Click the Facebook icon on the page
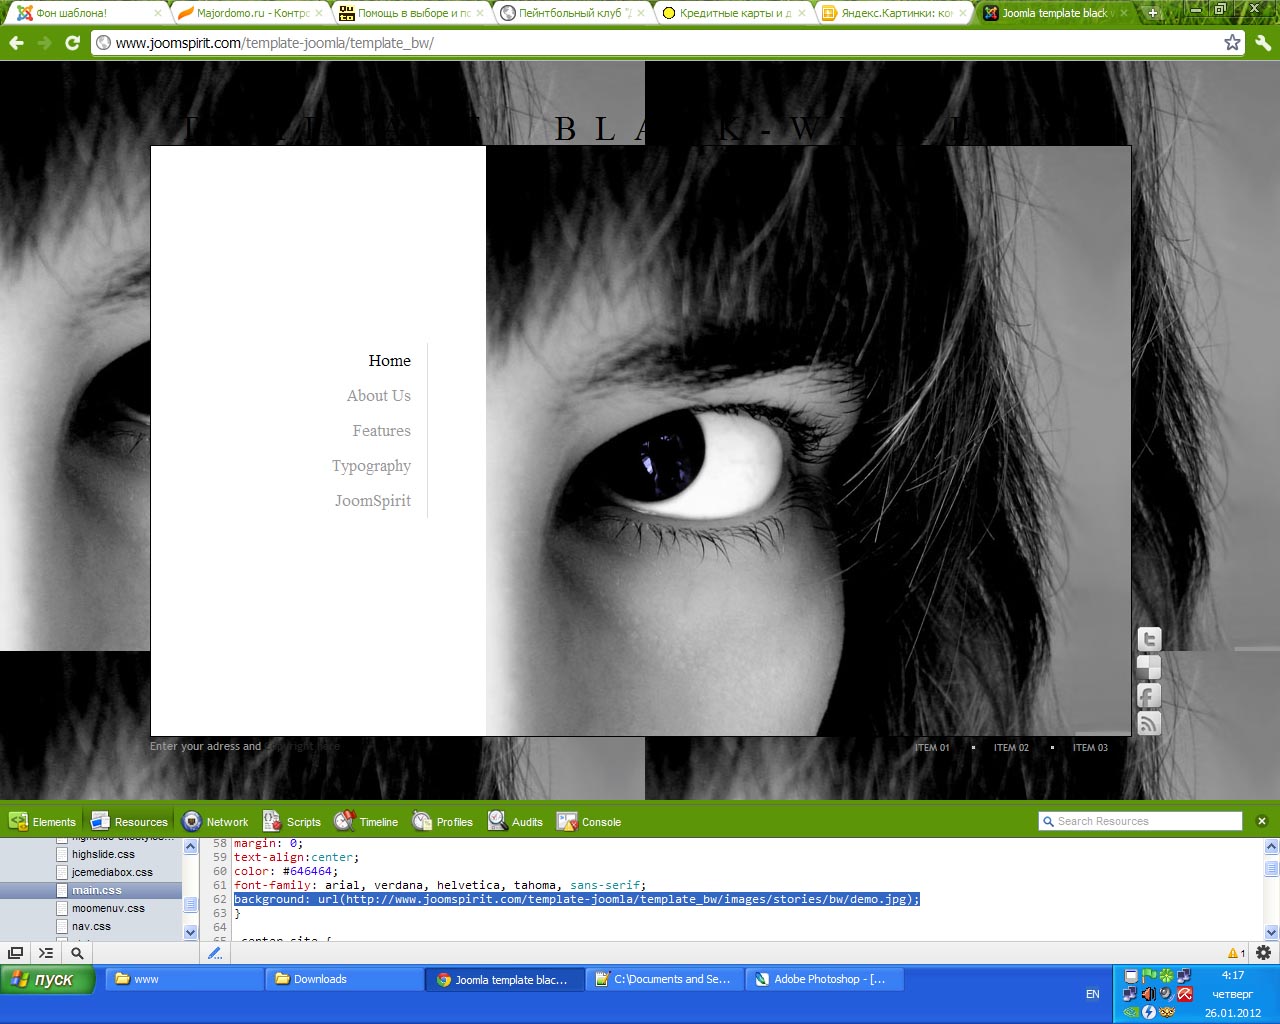1280x1024 pixels. (x=1149, y=695)
